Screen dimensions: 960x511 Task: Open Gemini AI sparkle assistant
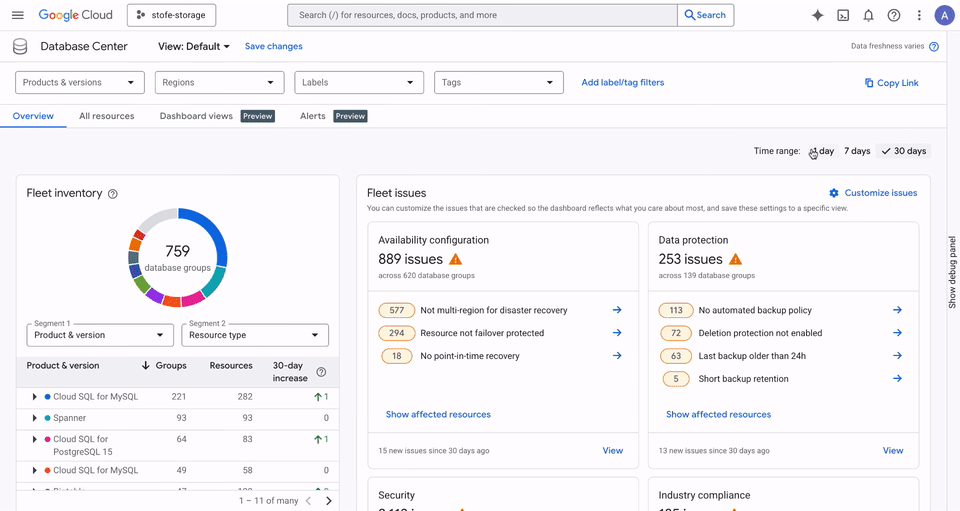tap(817, 15)
